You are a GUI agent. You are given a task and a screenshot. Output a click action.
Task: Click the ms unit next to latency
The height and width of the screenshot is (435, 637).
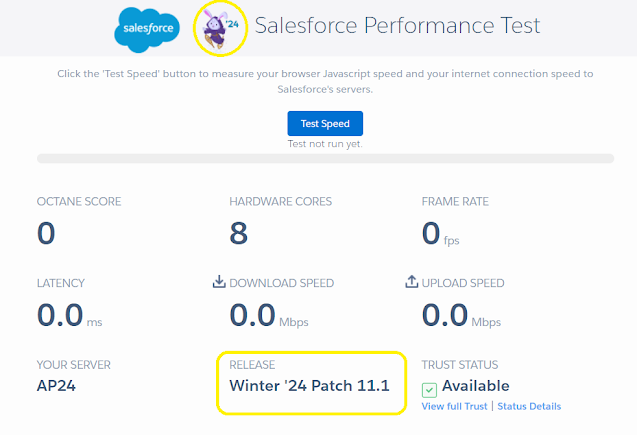[x=94, y=322]
